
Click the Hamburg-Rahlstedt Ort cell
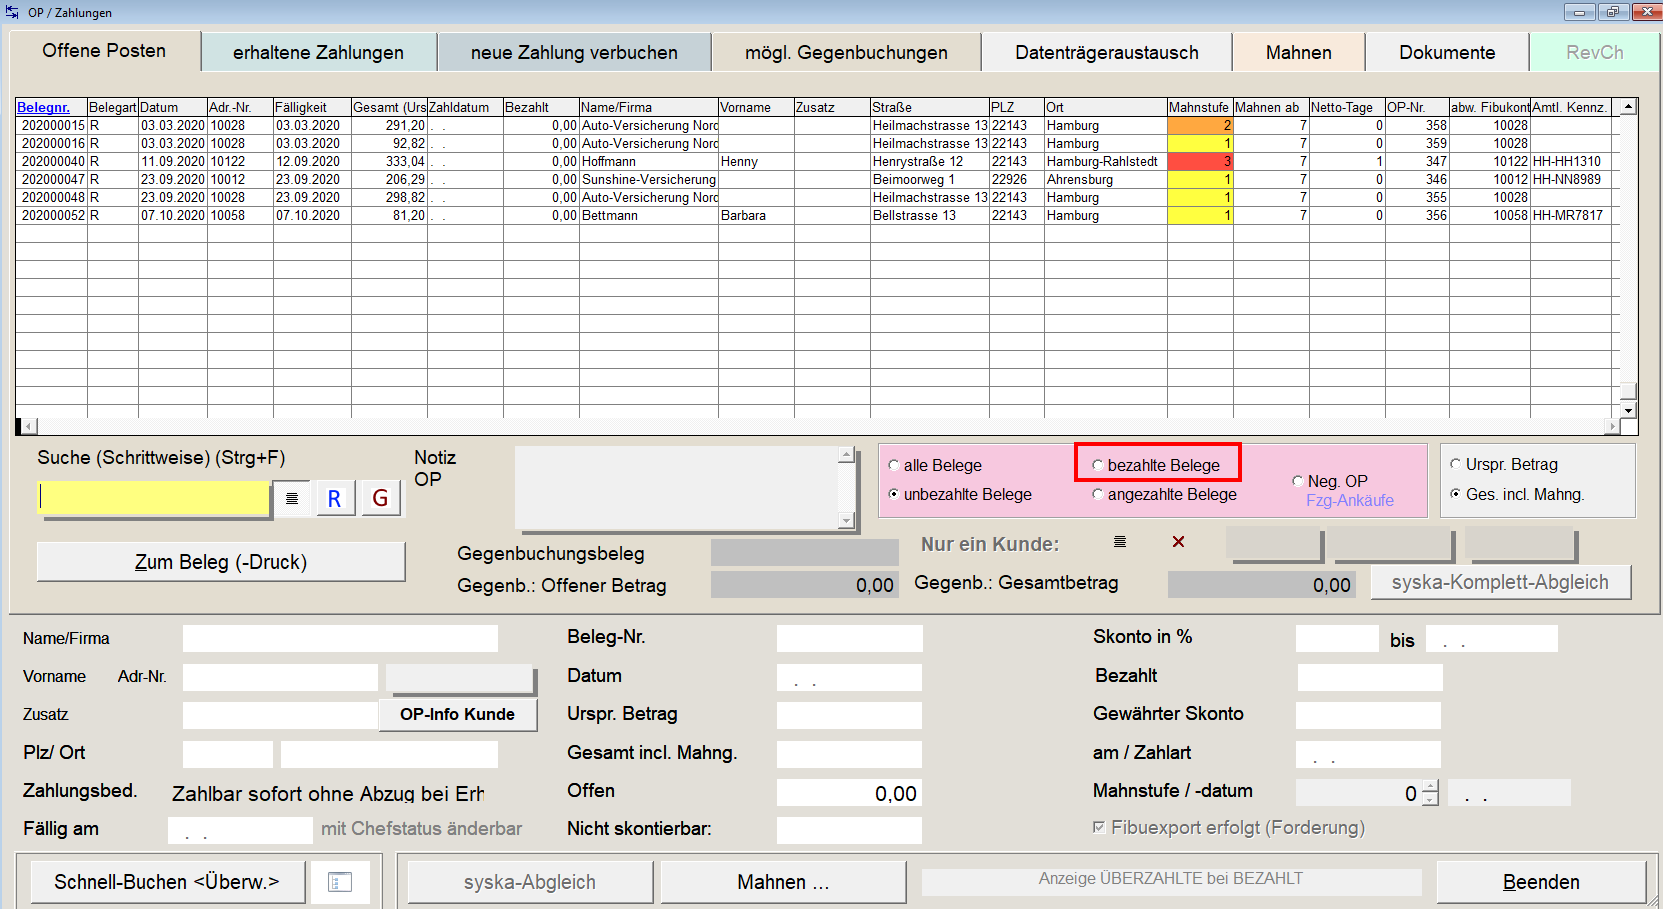coord(1105,161)
